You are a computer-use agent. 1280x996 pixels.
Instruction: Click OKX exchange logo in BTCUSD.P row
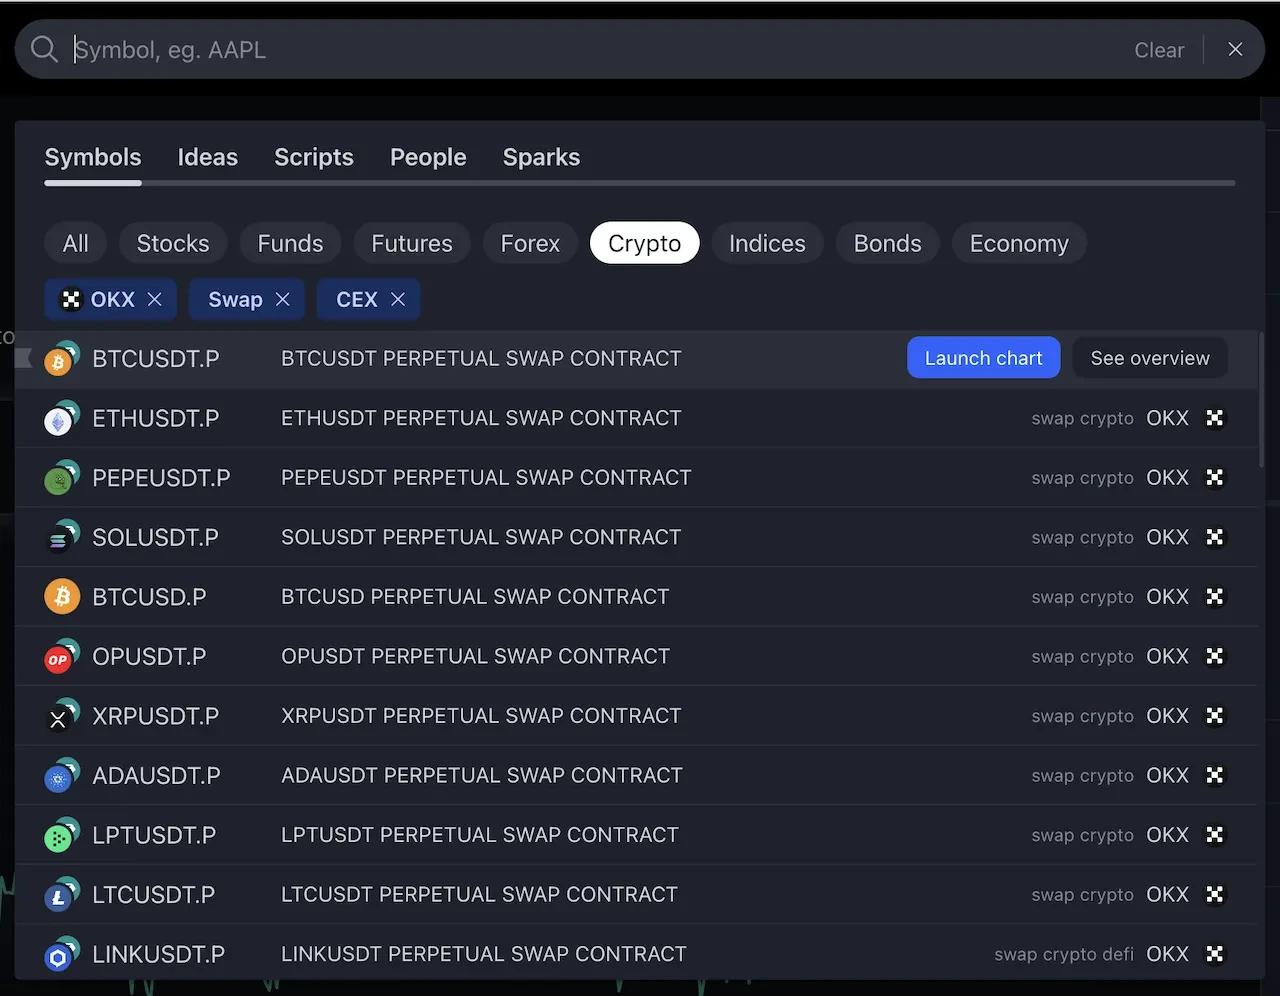point(1214,597)
